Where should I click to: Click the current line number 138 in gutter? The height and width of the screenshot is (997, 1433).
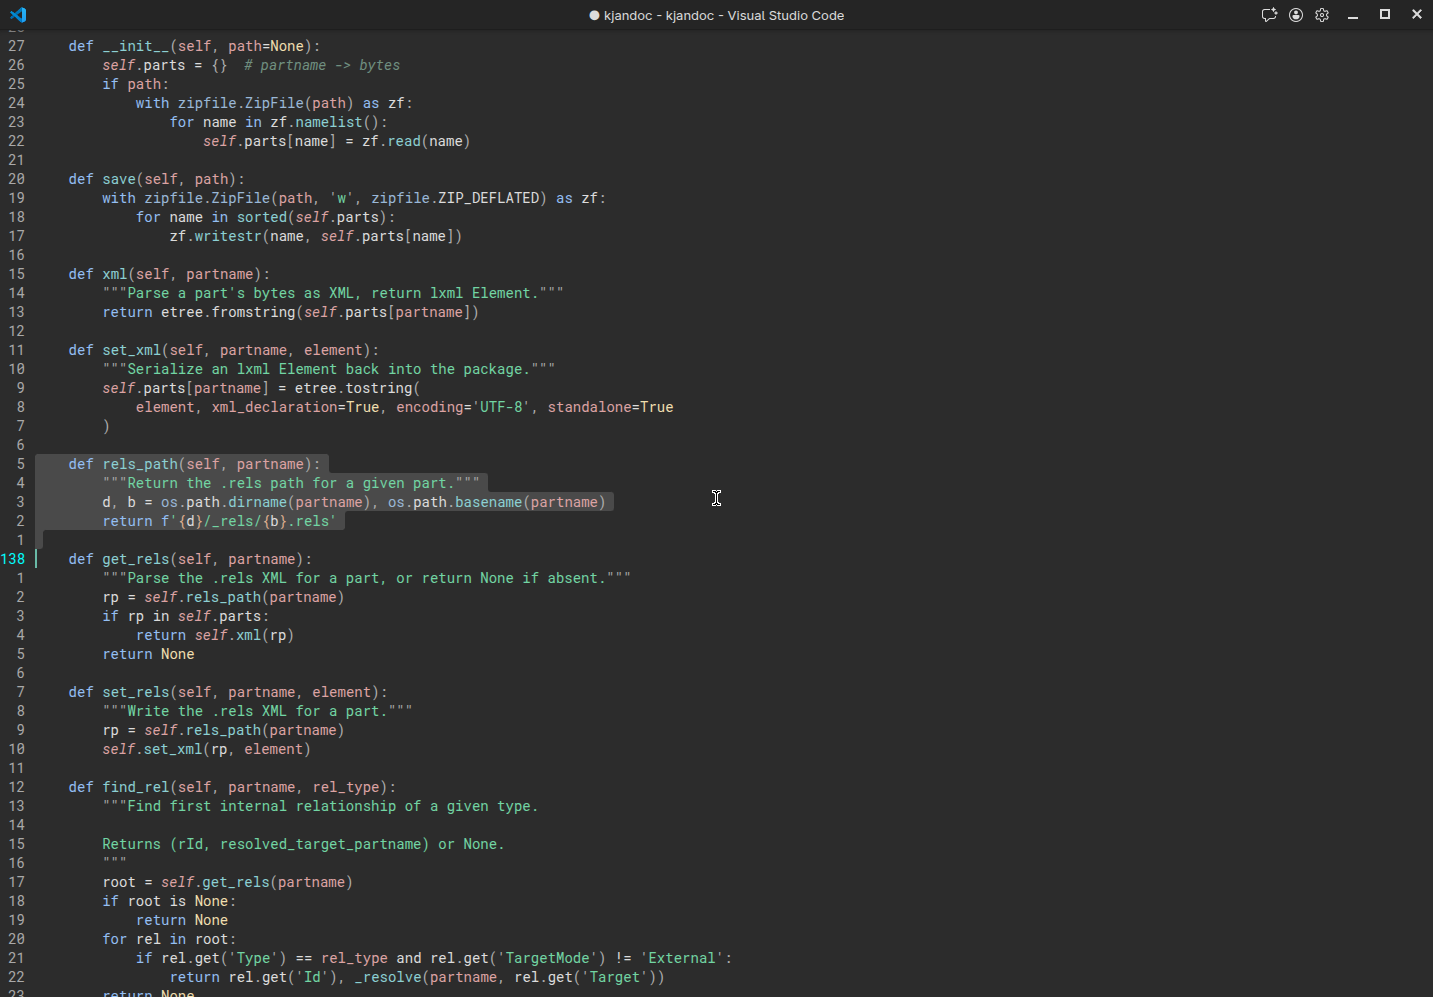(13, 559)
